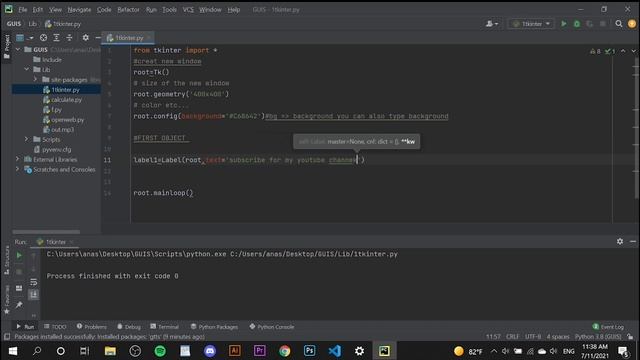Image resolution: width=640 pixels, height=360 pixels.
Task: Open Project view mode dropdown
Action: tap(24, 38)
